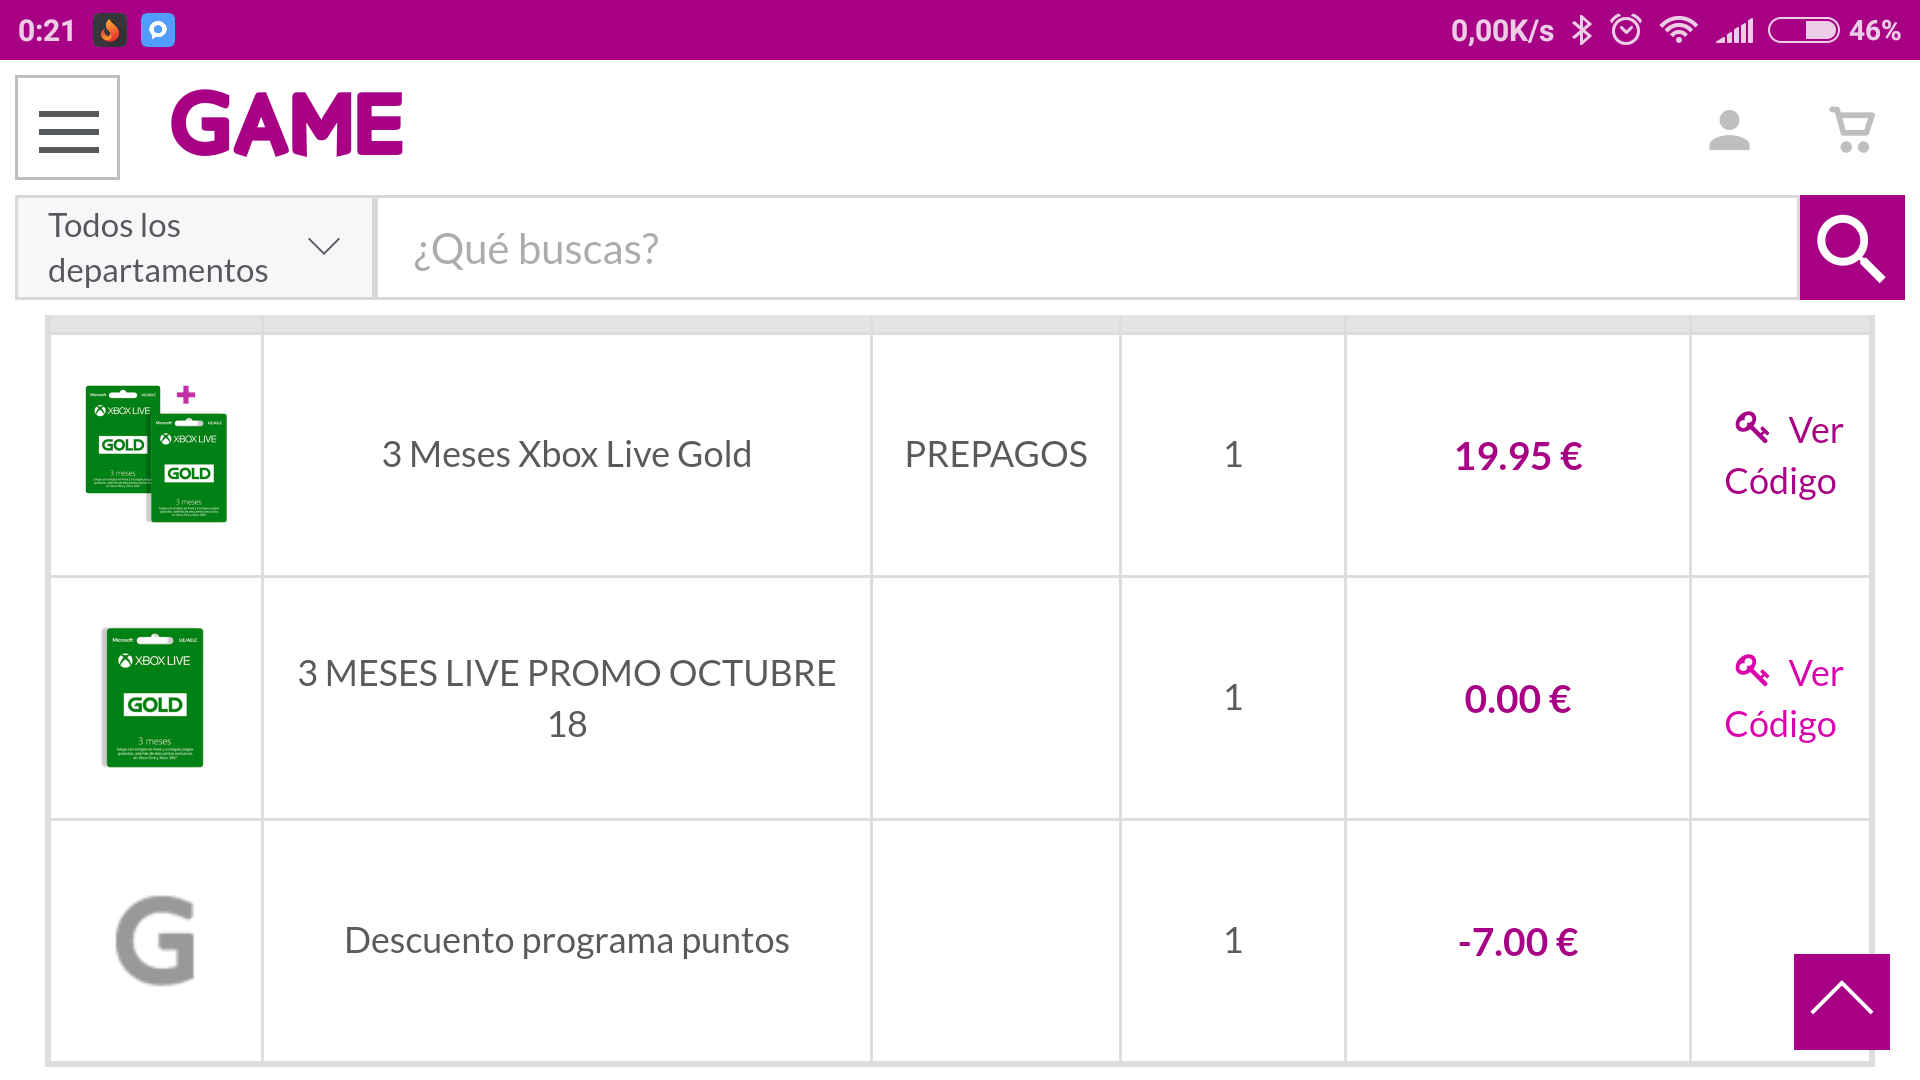Tap the 19.95 € price
The image size is (1920, 1080).
pyautogui.click(x=1517, y=456)
